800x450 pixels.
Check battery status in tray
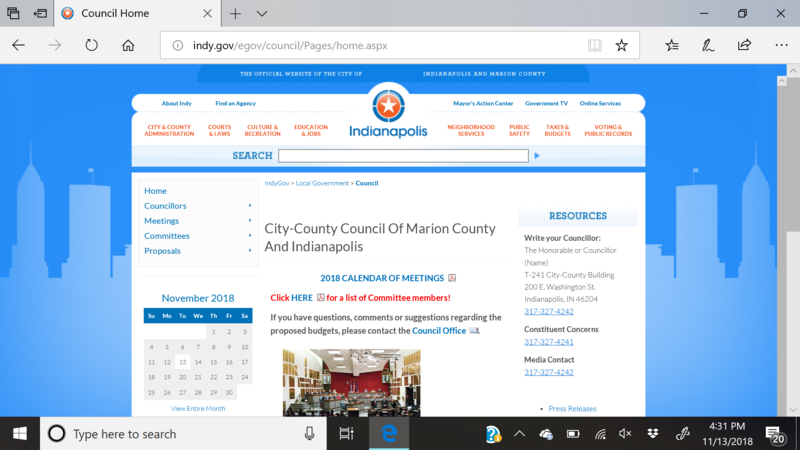coord(573,434)
